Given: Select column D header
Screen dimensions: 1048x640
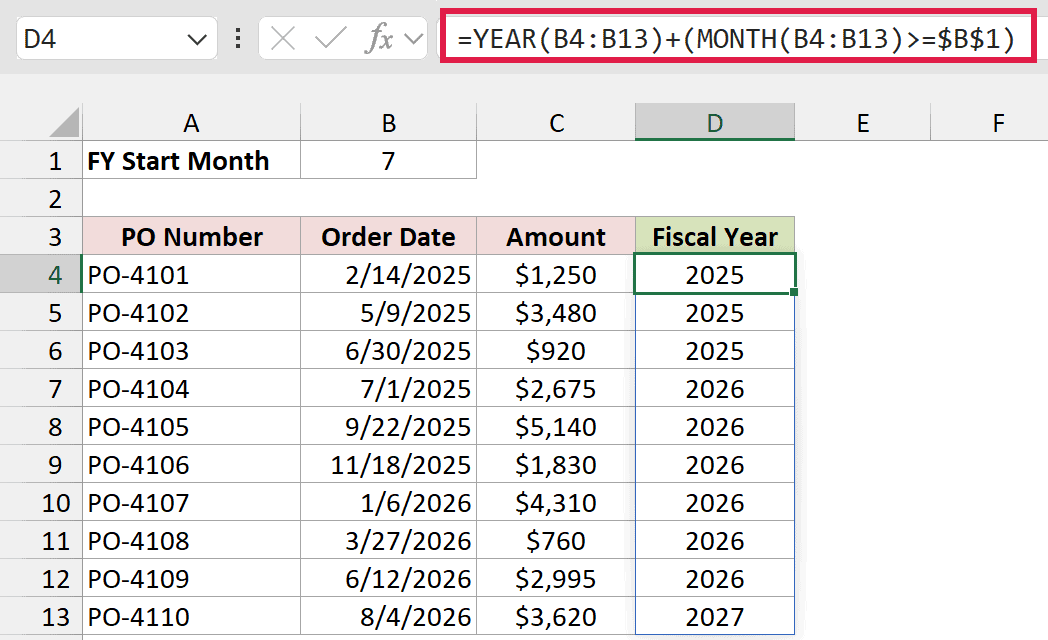Looking at the screenshot, I should (x=714, y=122).
